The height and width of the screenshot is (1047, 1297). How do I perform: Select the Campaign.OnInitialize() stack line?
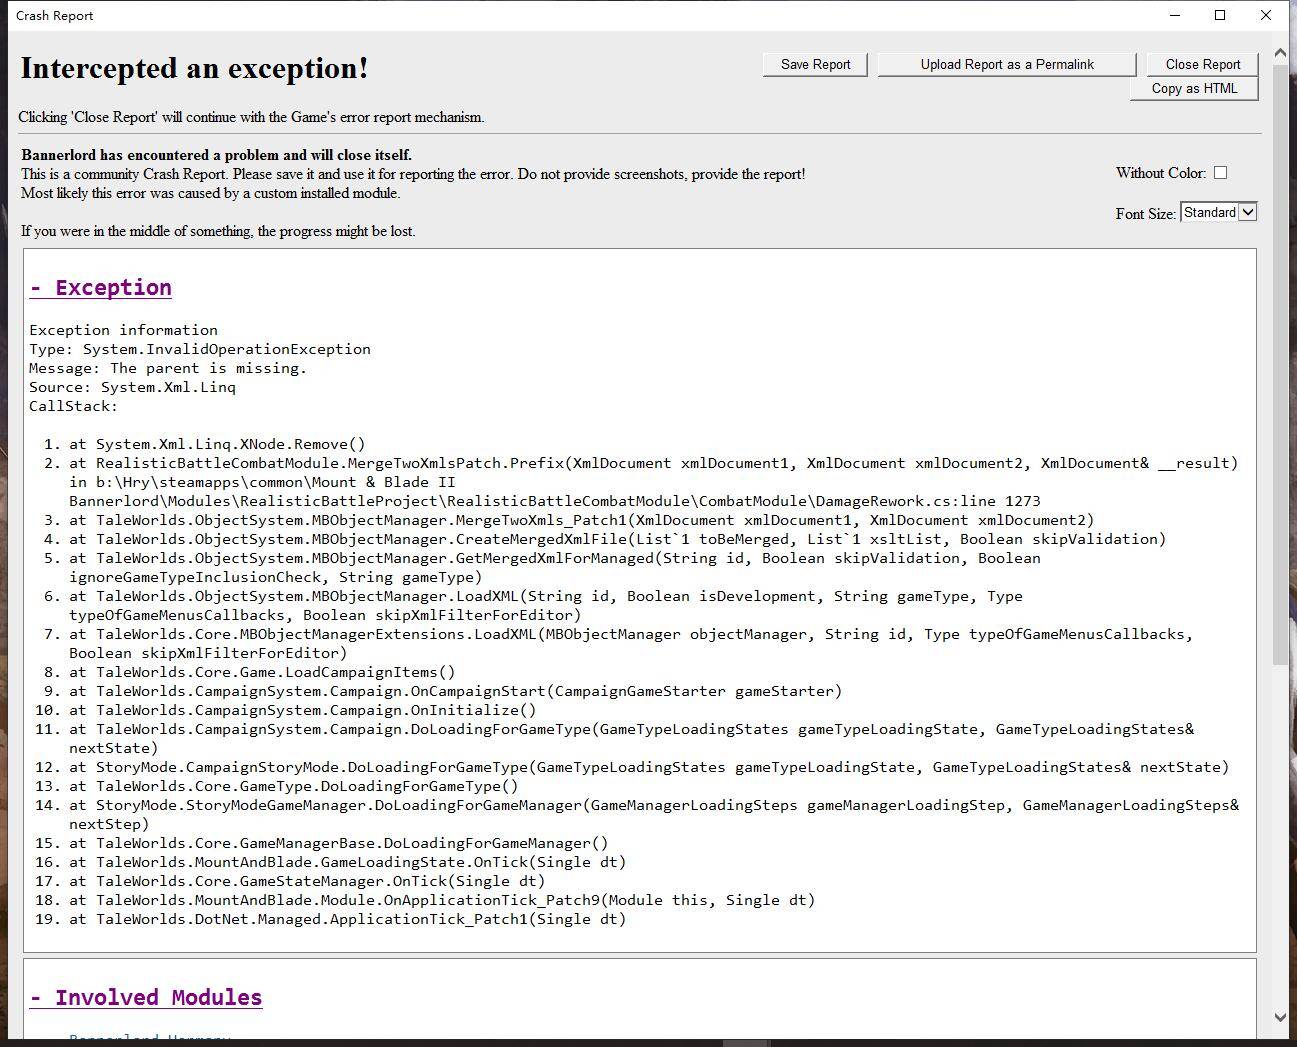(303, 710)
